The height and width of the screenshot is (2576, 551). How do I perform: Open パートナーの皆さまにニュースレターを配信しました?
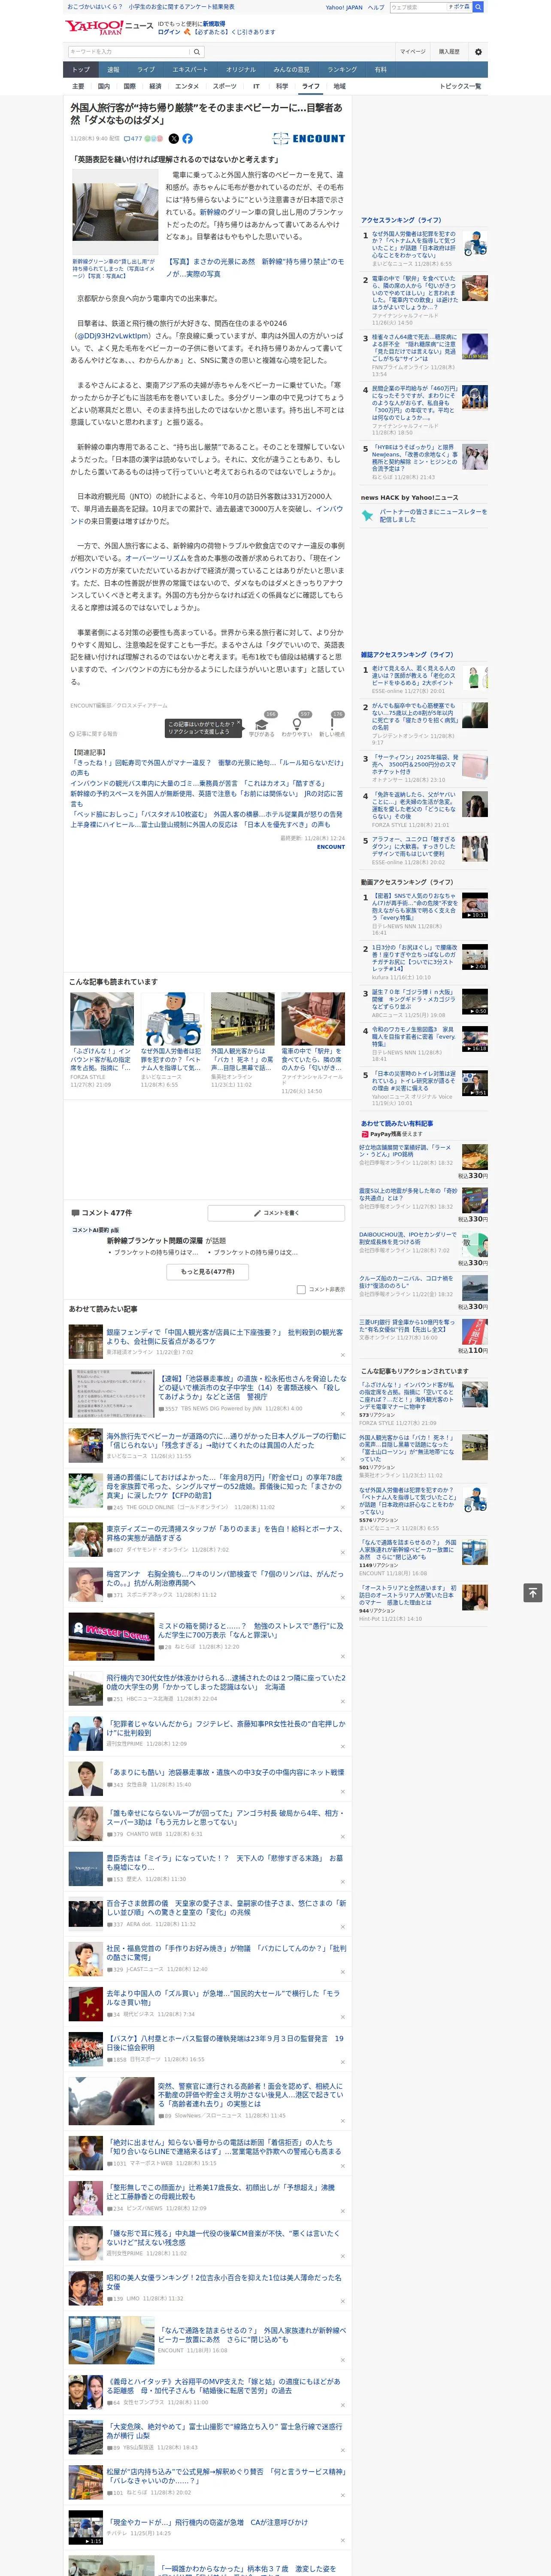433,516
